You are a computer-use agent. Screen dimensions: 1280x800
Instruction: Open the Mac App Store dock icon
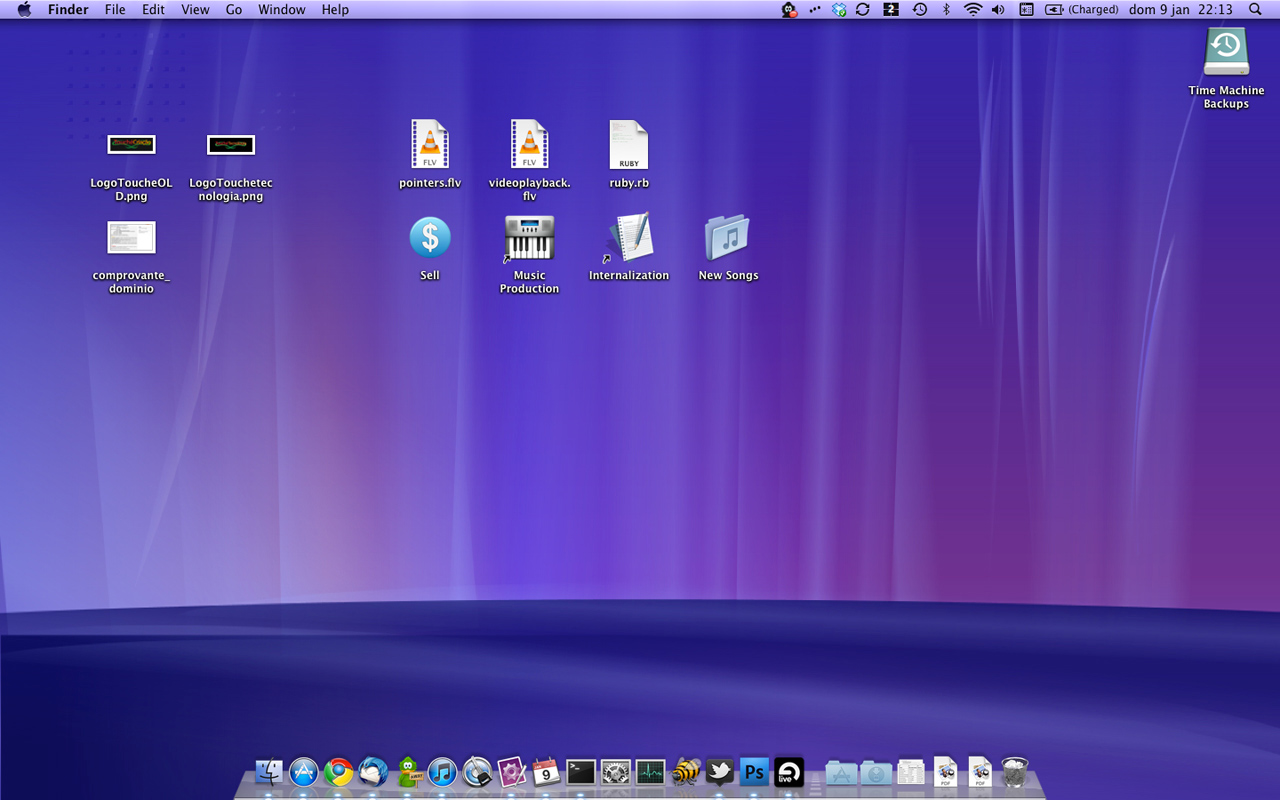point(304,772)
